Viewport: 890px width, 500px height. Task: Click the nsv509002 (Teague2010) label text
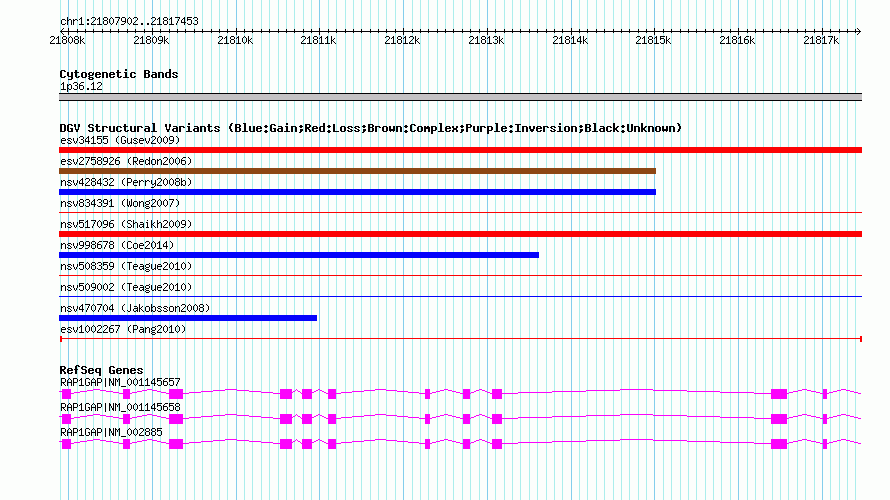click(126, 287)
